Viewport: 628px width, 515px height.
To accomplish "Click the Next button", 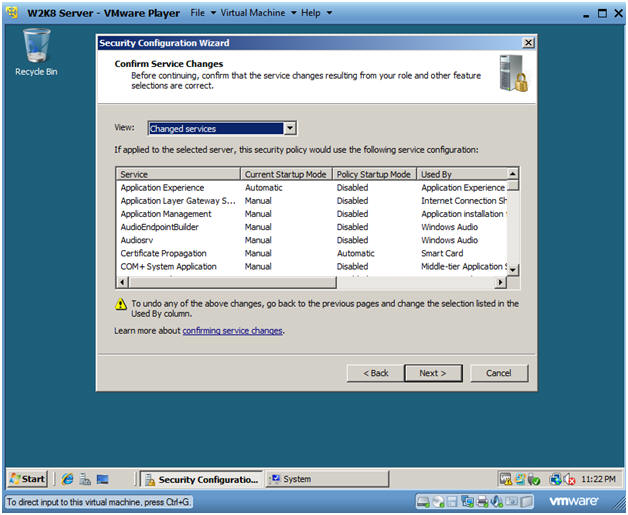I will [433, 373].
